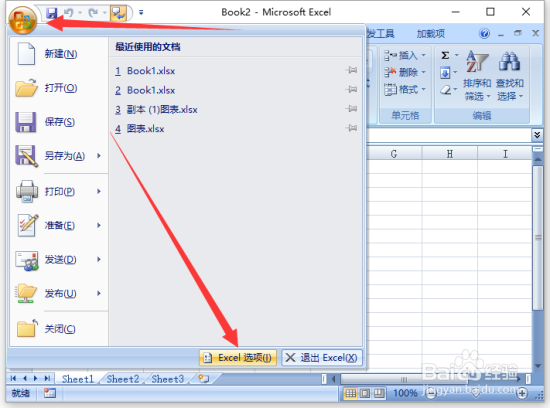
Task: Choose 打开(O) in the Office menu
Action: (59, 88)
